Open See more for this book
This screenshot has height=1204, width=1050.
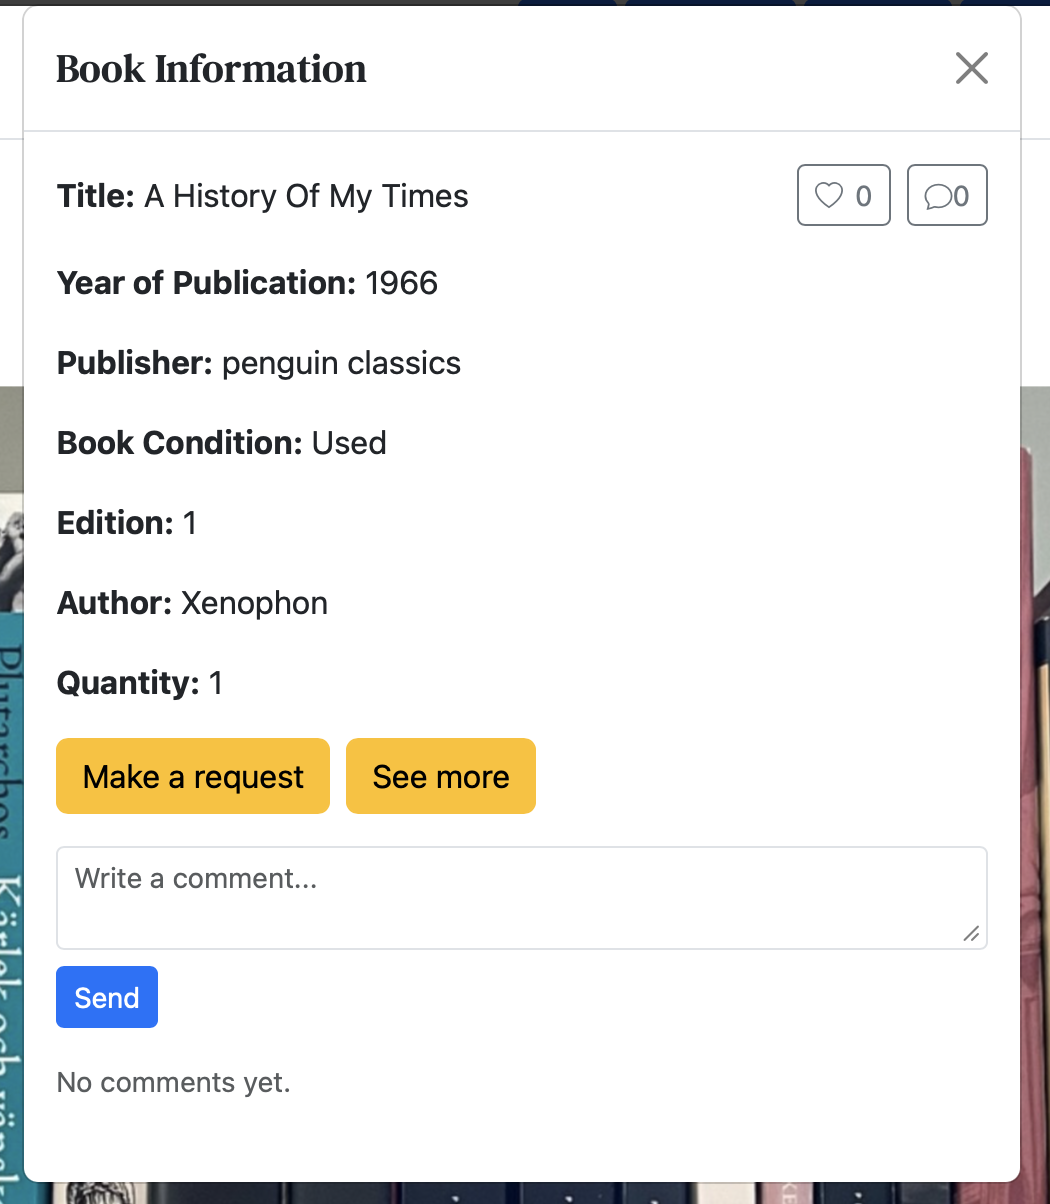(x=440, y=776)
